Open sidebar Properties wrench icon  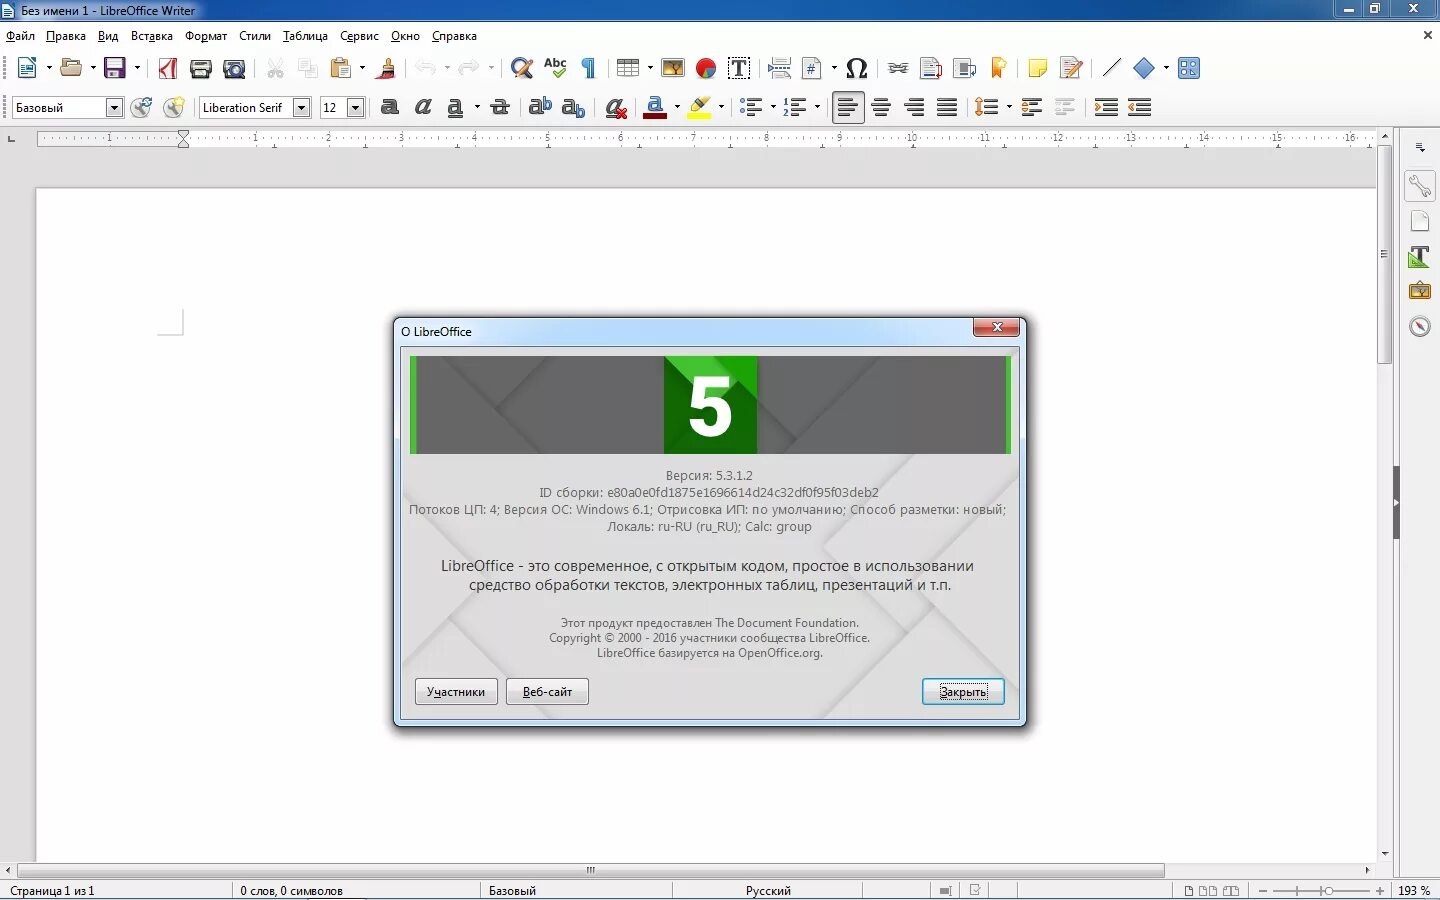[1420, 186]
